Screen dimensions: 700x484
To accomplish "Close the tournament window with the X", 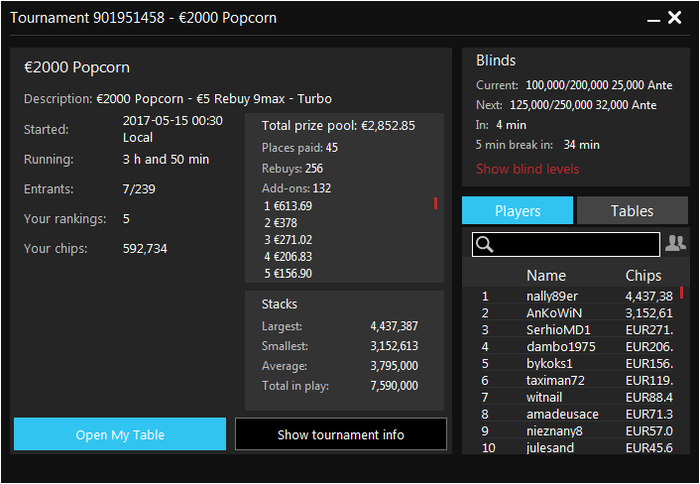I will 675,18.
